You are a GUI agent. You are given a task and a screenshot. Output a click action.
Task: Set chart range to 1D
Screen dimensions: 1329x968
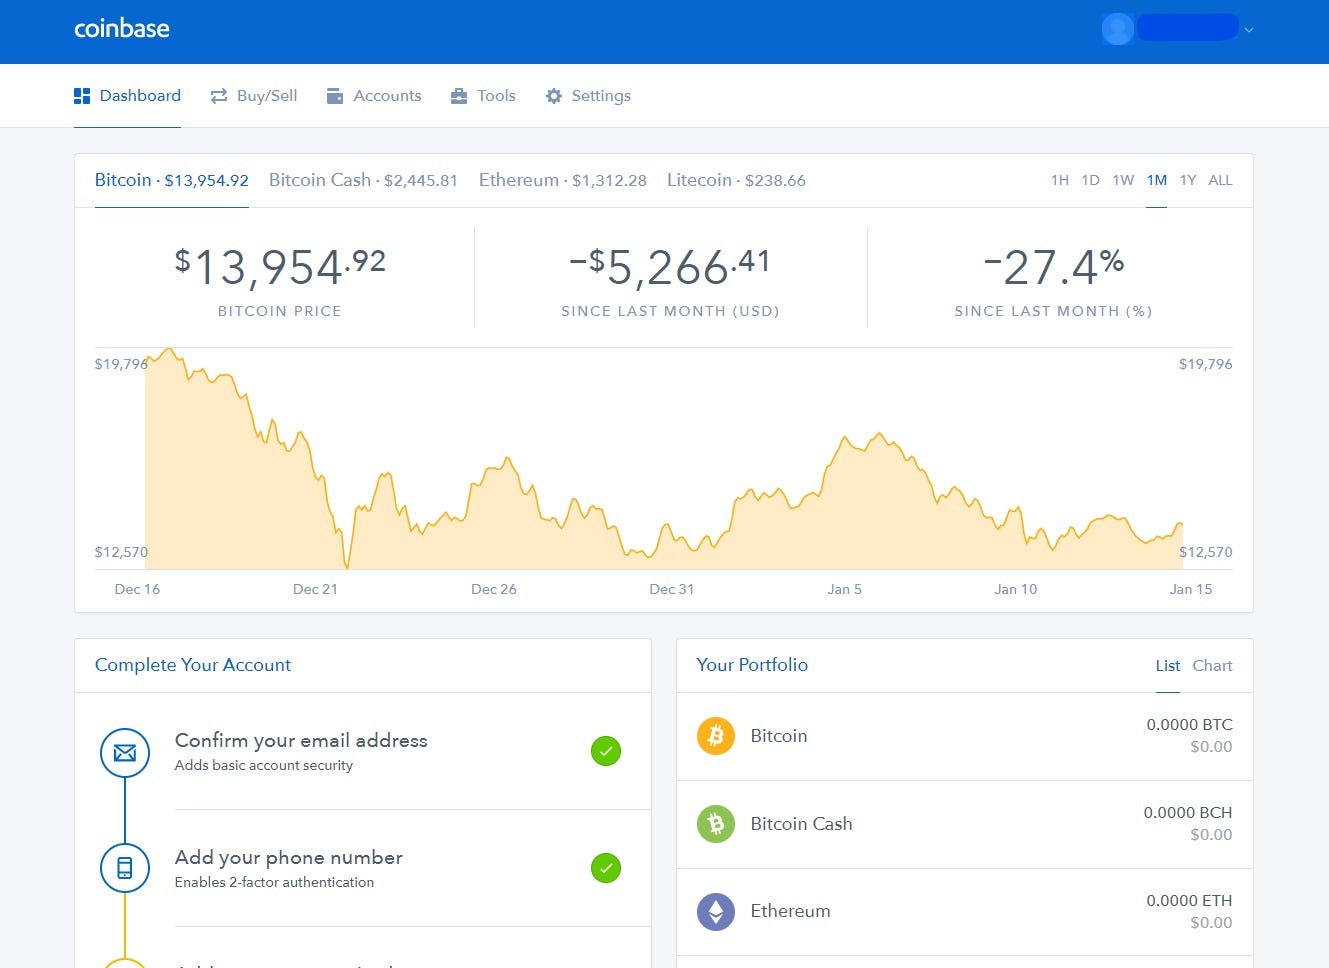[x=1091, y=180]
